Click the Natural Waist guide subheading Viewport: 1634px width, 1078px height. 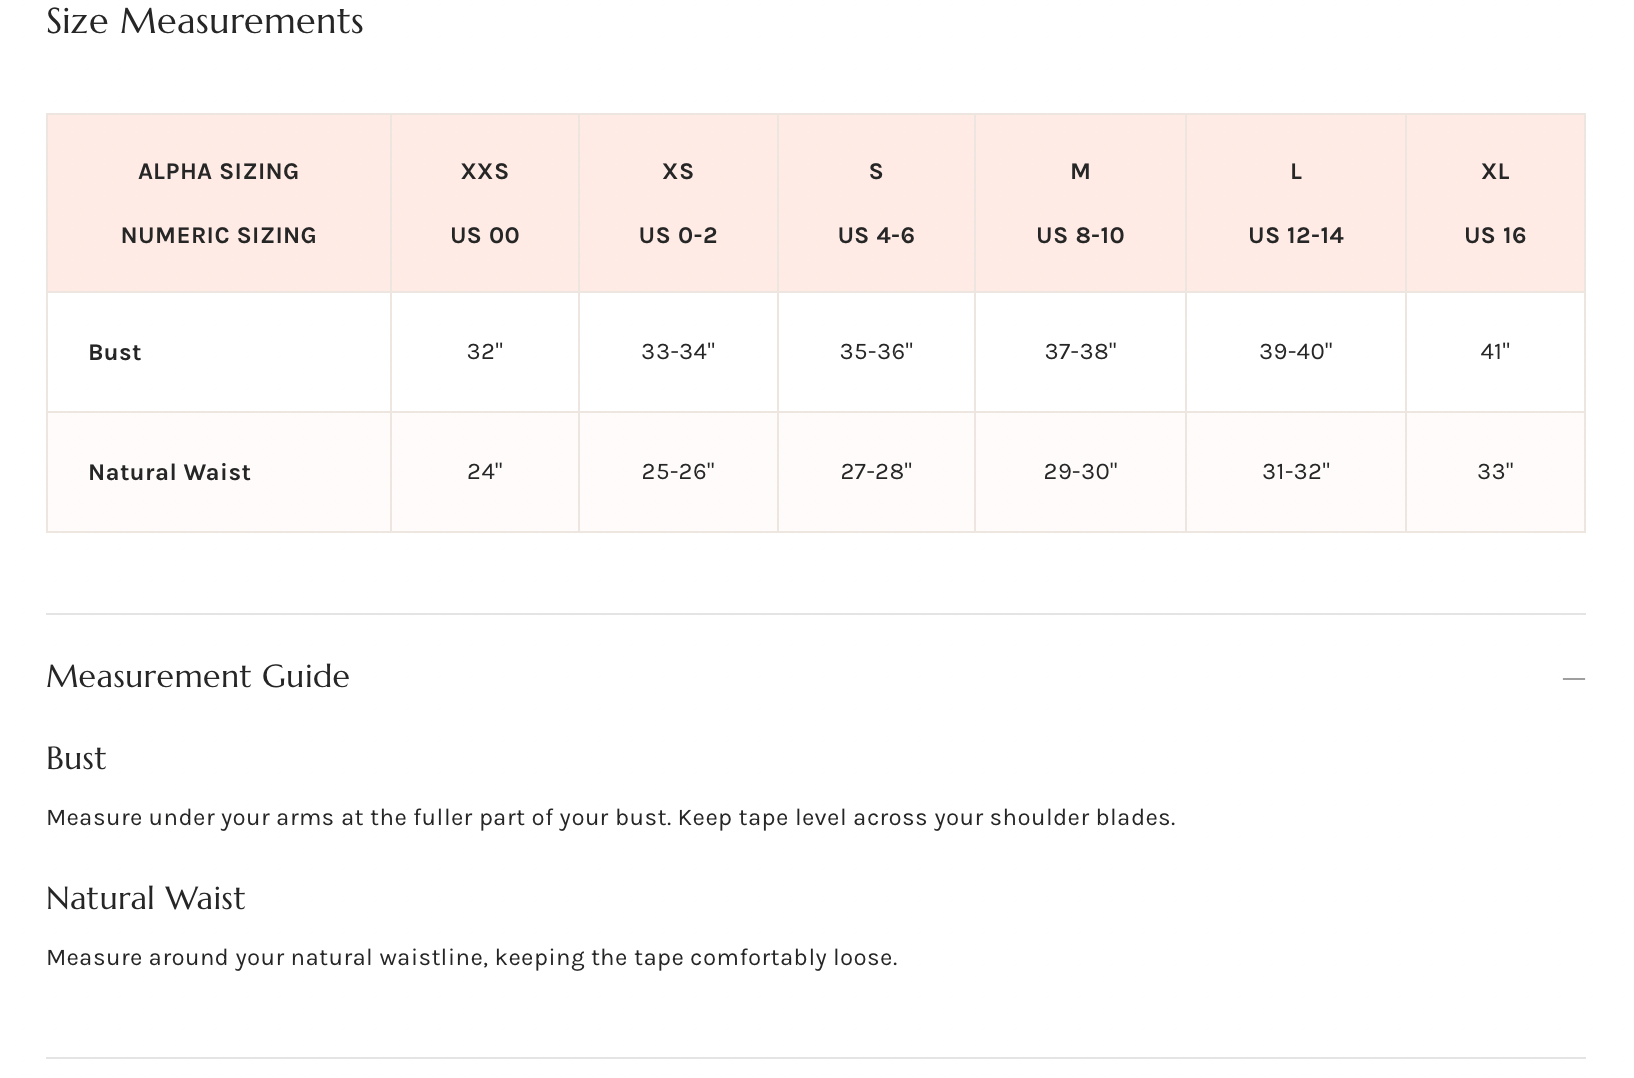[145, 898]
